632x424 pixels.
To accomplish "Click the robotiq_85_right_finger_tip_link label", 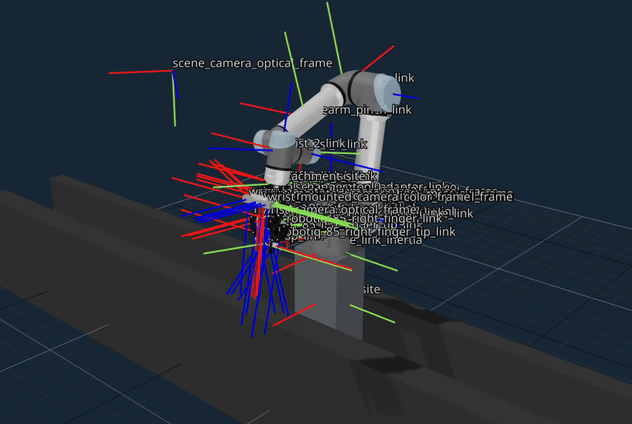I will pos(371,232).
